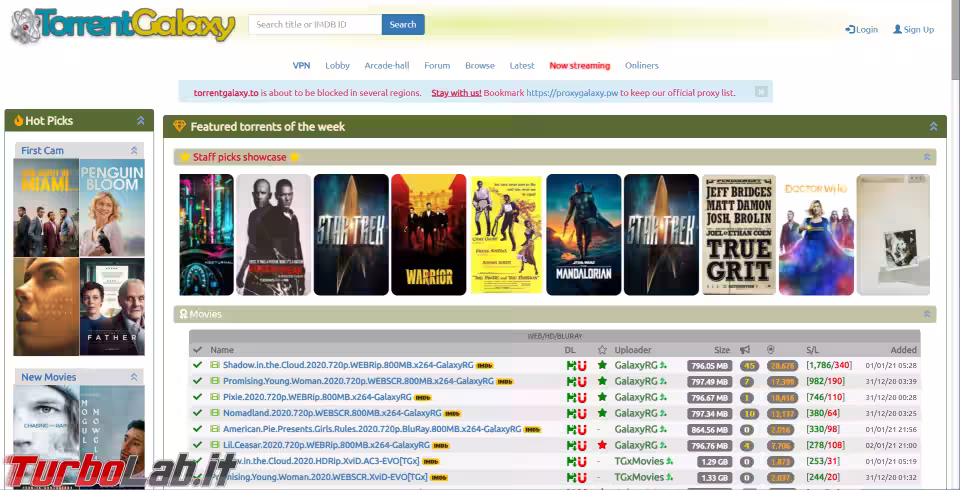Viewport: 960px width, 490px height.
Task: Open magnet link for American.Pie.Presents.Girls.Rules
Action: 582,429
